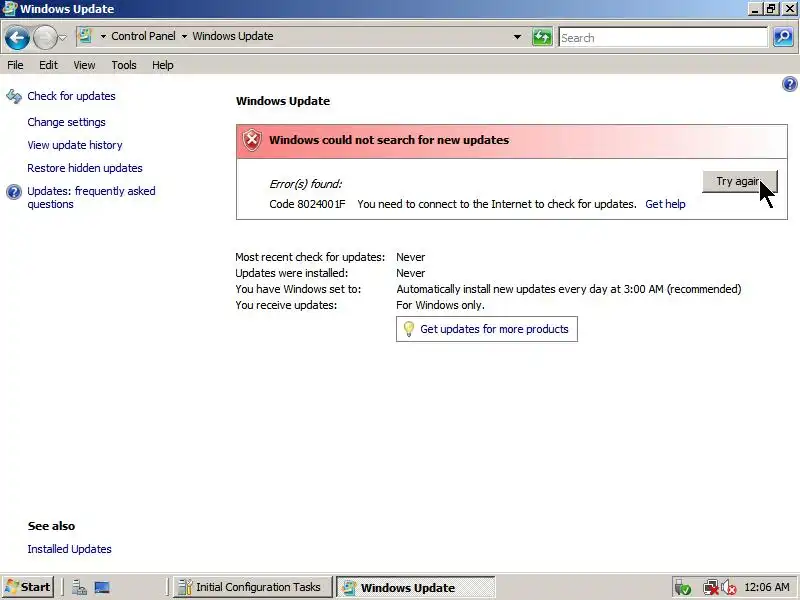Screen dimensions: 800x600
Task: Open Restore hidden updates
Action: tap(85, 168)
